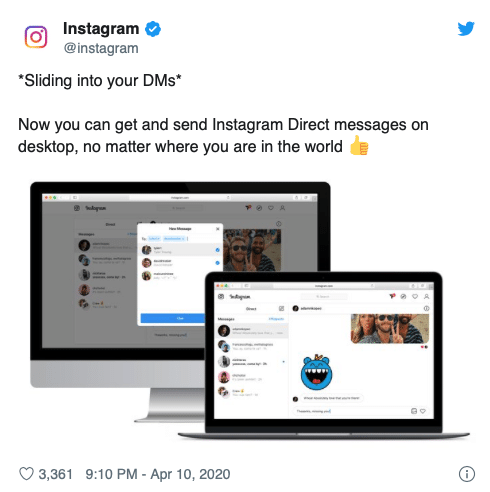This screenshot has height=492, width=490.
Task: Like the tweet with the heart icon
Action: 26,474
